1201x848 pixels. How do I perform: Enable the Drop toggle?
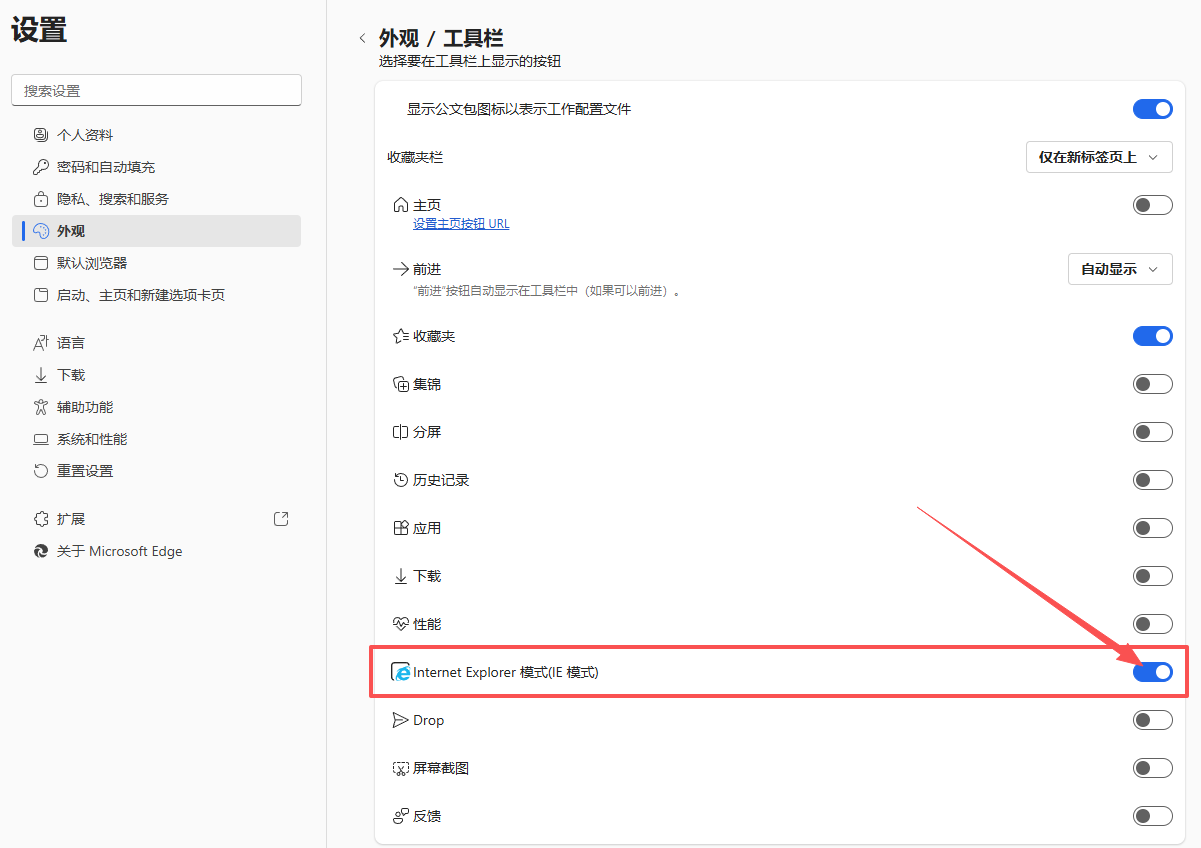(x=1152, y=720)
